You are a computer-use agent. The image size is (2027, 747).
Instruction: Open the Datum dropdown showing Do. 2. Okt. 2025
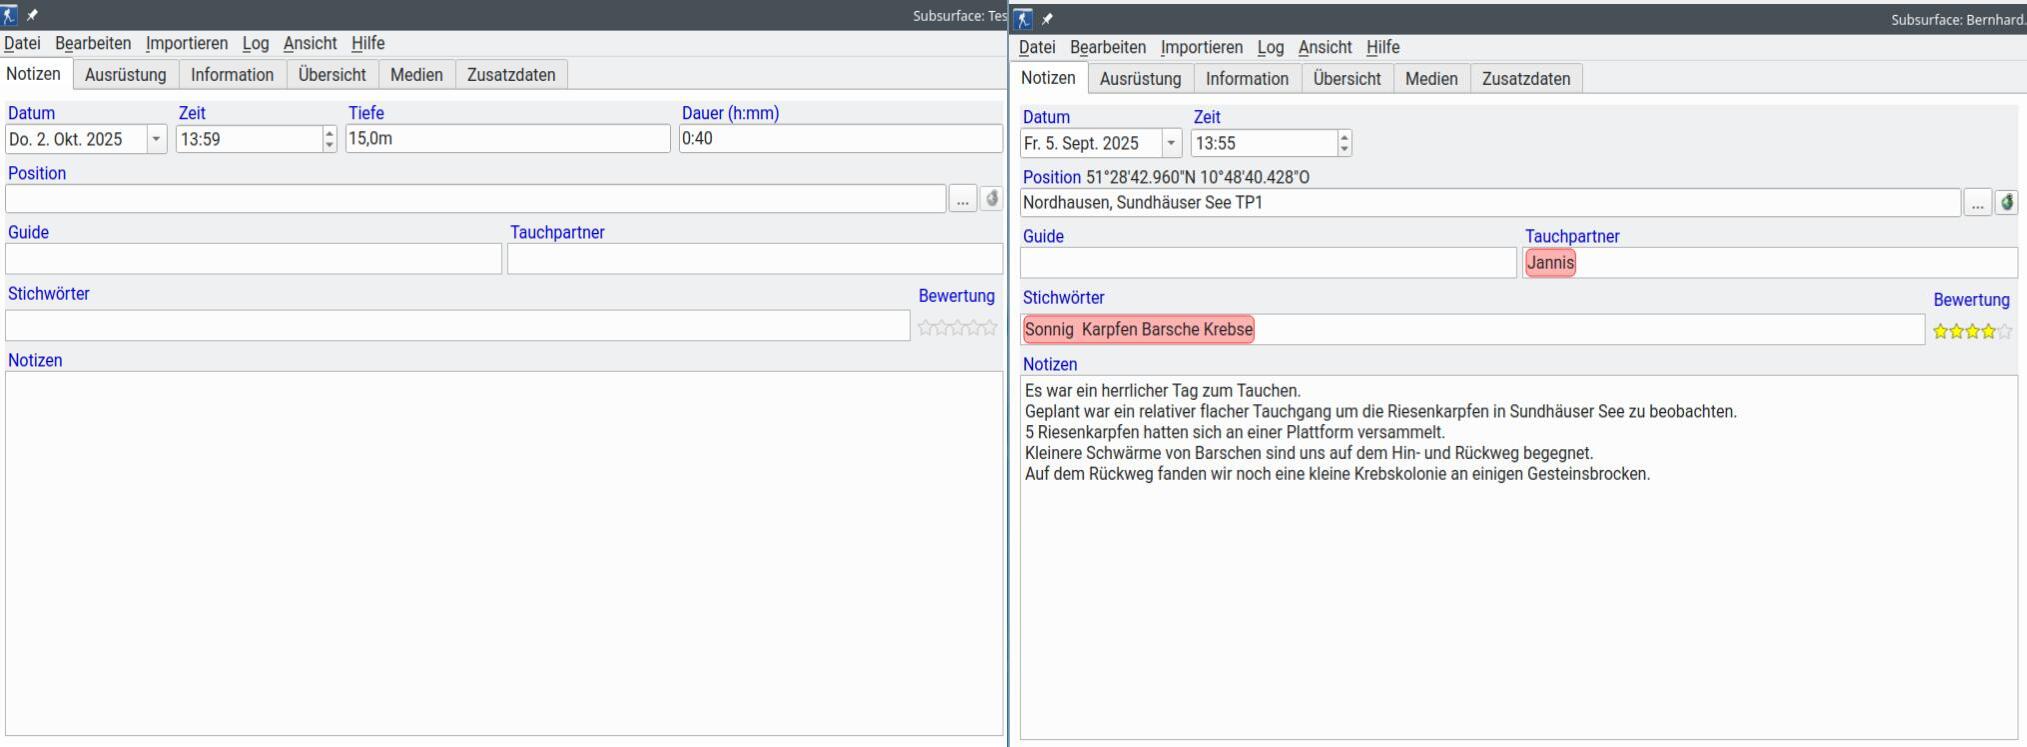[156, 139]
